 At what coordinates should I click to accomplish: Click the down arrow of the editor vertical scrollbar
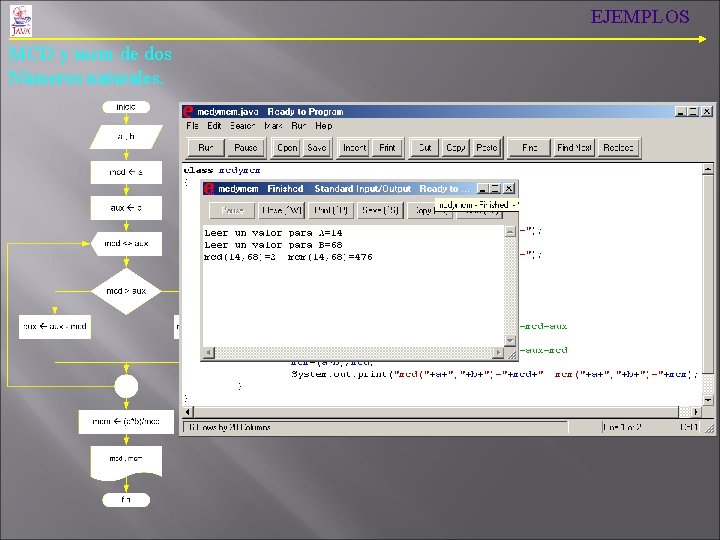pos(708,400)
